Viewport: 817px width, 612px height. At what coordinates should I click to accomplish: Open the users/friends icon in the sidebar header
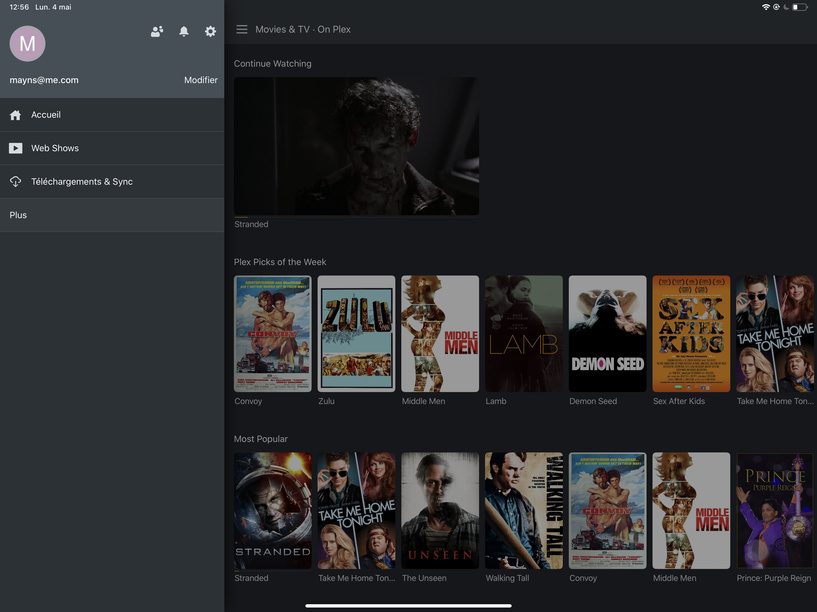tap(157, 31)
